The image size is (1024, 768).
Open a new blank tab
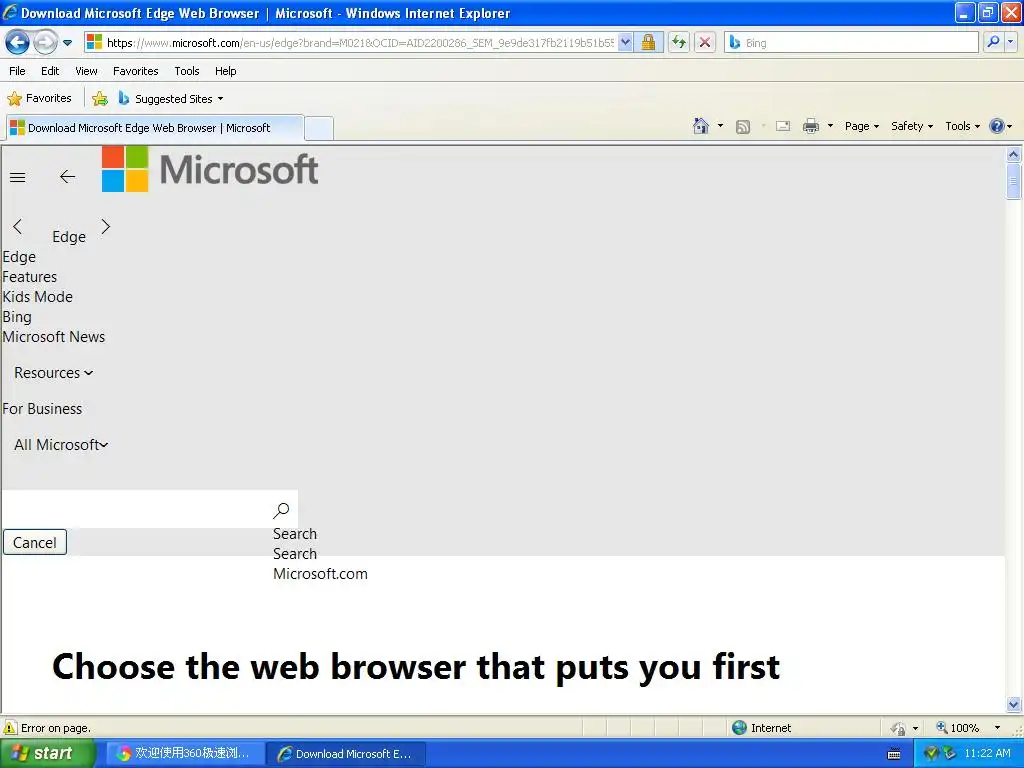(319, 128)
